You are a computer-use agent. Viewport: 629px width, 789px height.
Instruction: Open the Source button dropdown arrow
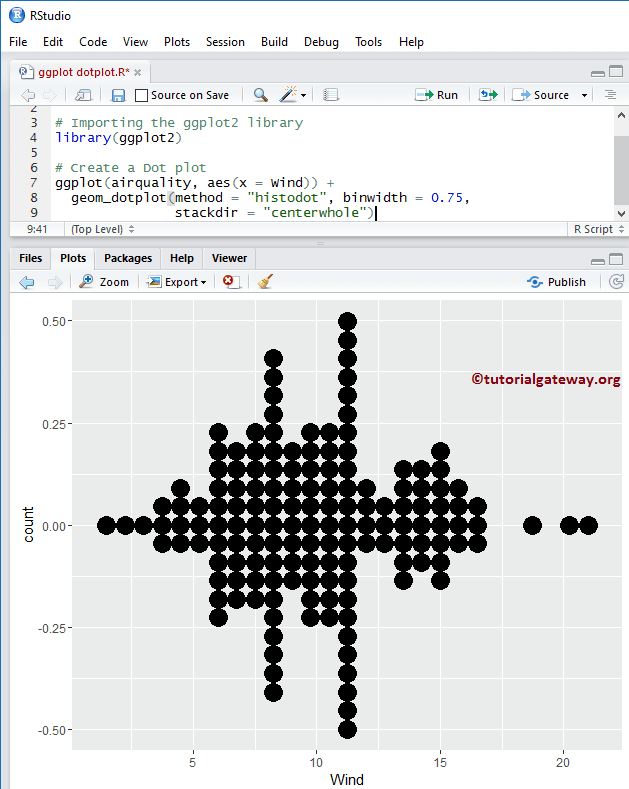coord(584,95)
